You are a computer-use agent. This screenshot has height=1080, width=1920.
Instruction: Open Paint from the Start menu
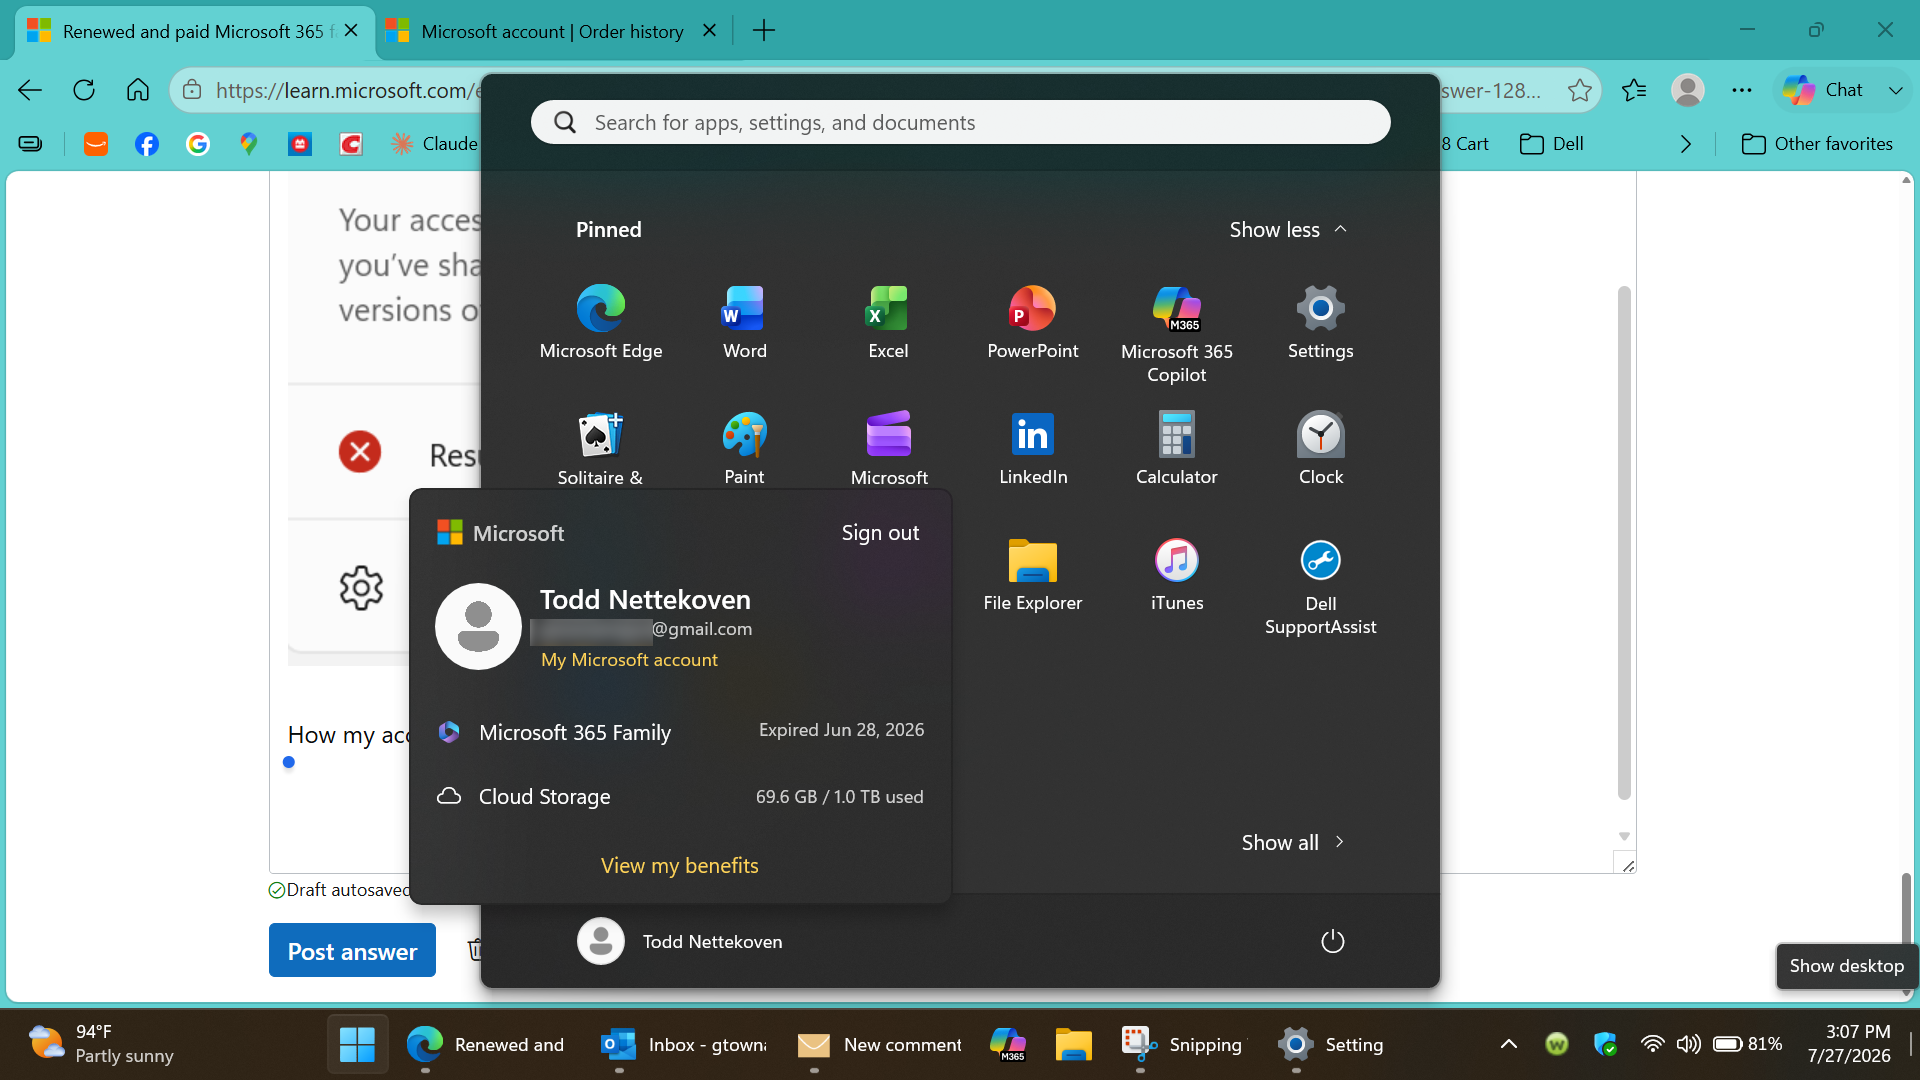(x=745, y=447)
